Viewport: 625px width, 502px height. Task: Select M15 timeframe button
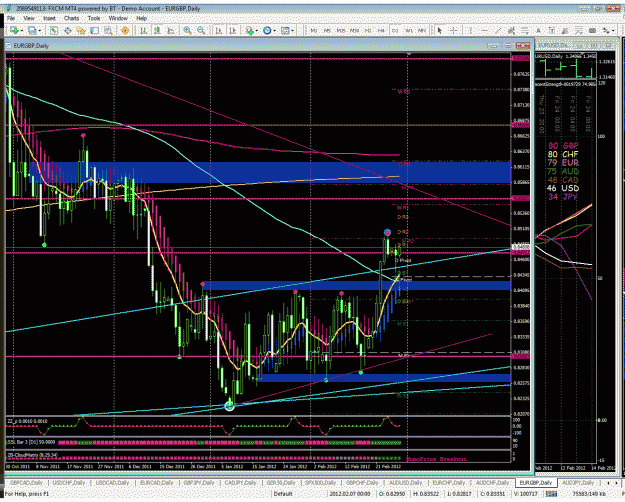(341, 30)
